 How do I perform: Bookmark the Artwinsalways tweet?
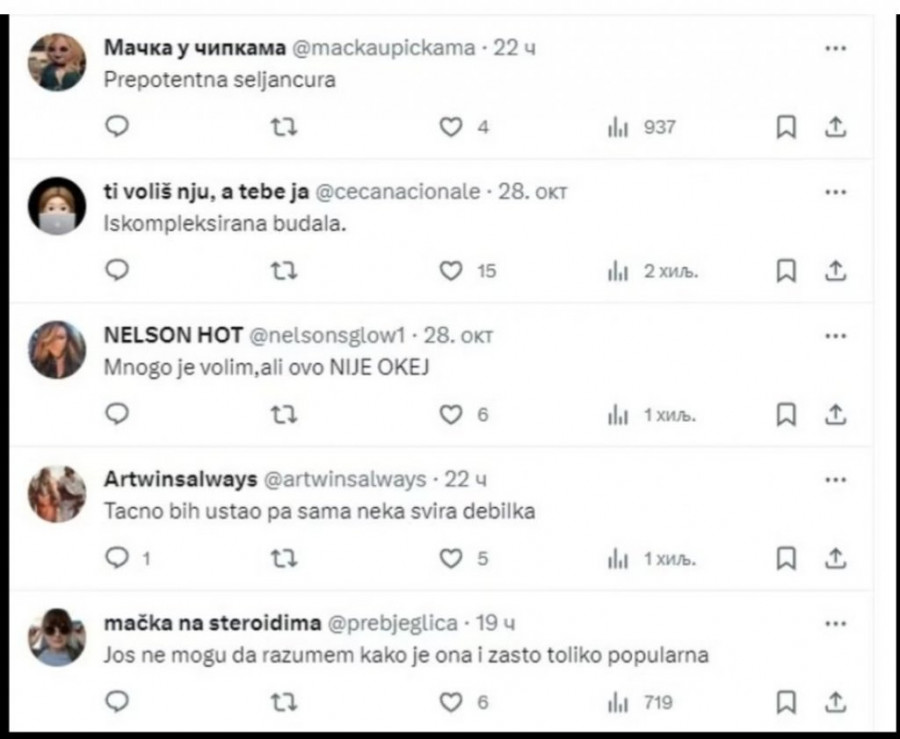[787, 559]
